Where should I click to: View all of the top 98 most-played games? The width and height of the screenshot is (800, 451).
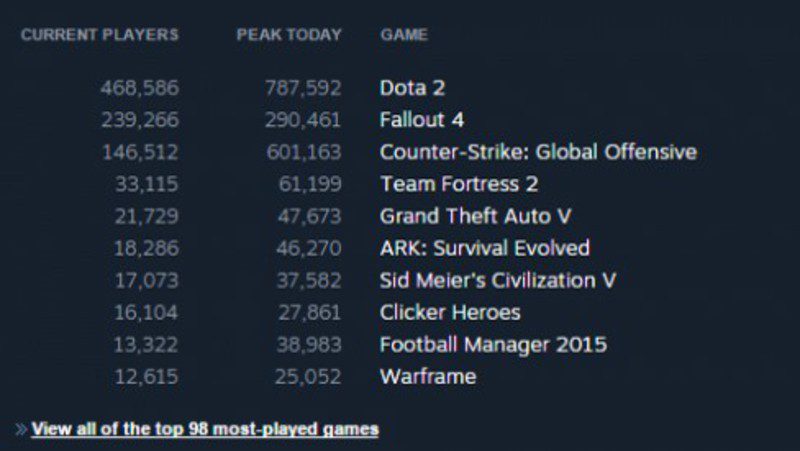(x=205, y=429)
